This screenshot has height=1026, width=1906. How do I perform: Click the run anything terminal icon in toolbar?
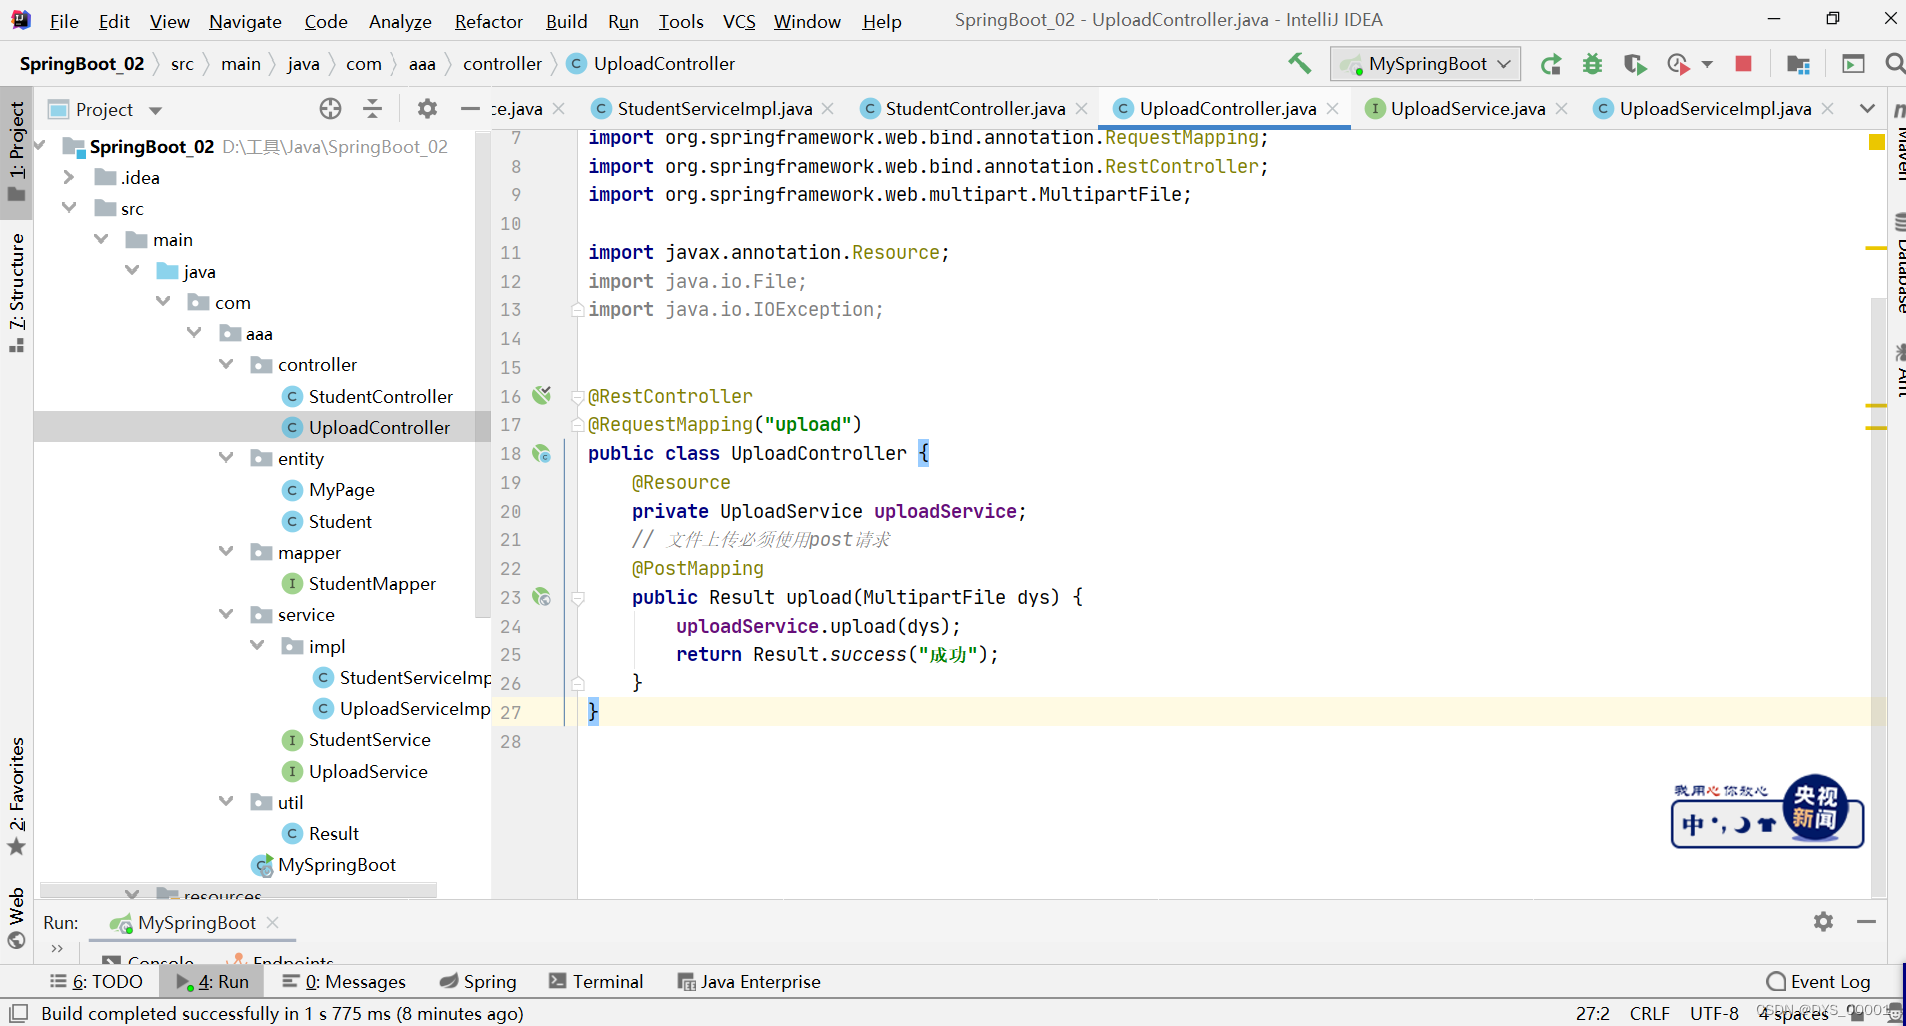click(x=1853, y=64)
